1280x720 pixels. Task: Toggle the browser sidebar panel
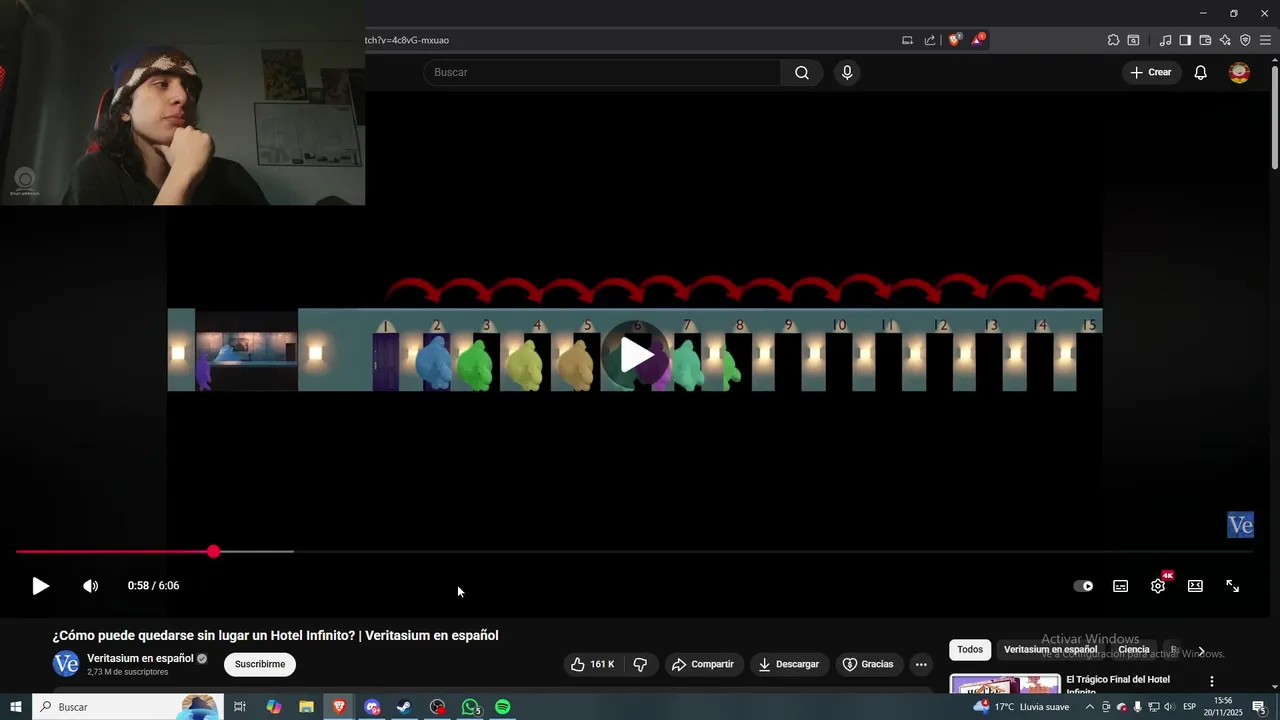point(1185,40)
